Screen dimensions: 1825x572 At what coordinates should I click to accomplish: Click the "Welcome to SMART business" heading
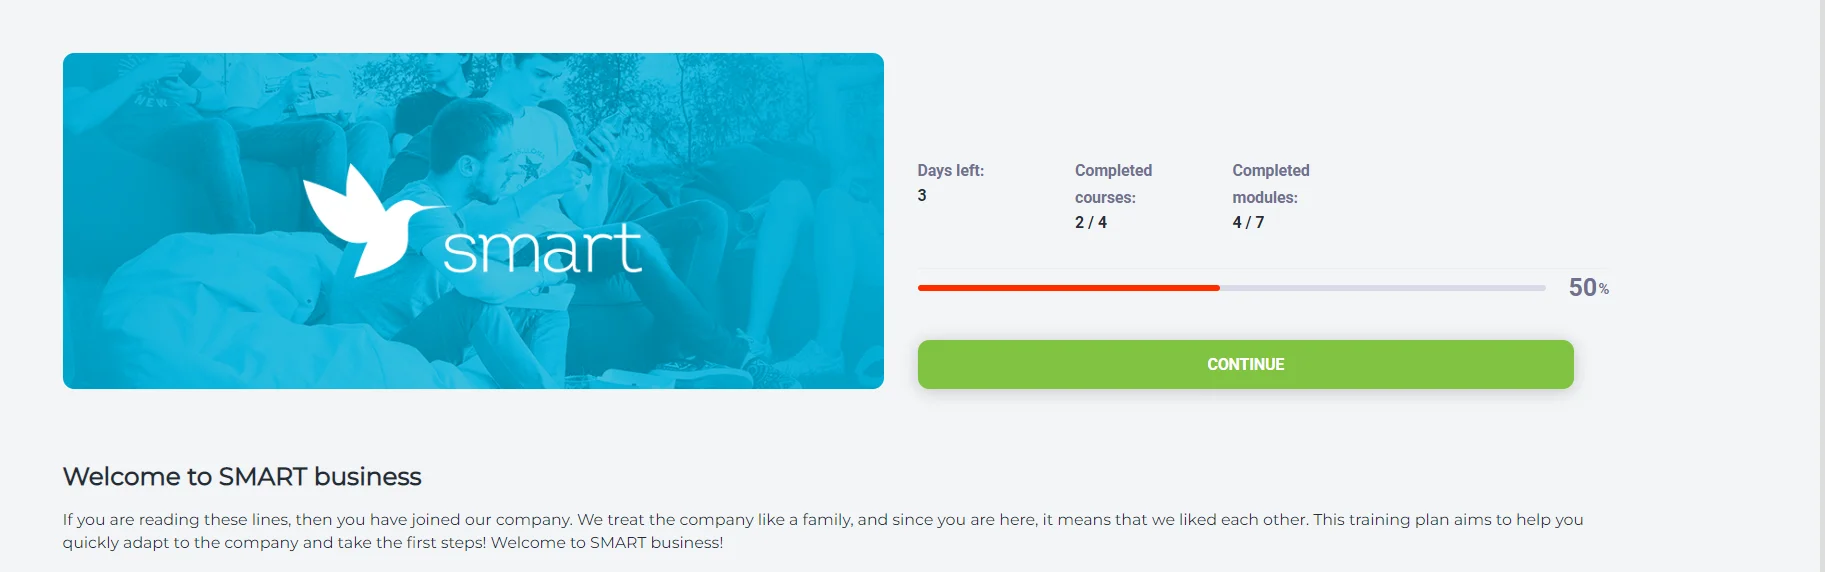(242, 477)
